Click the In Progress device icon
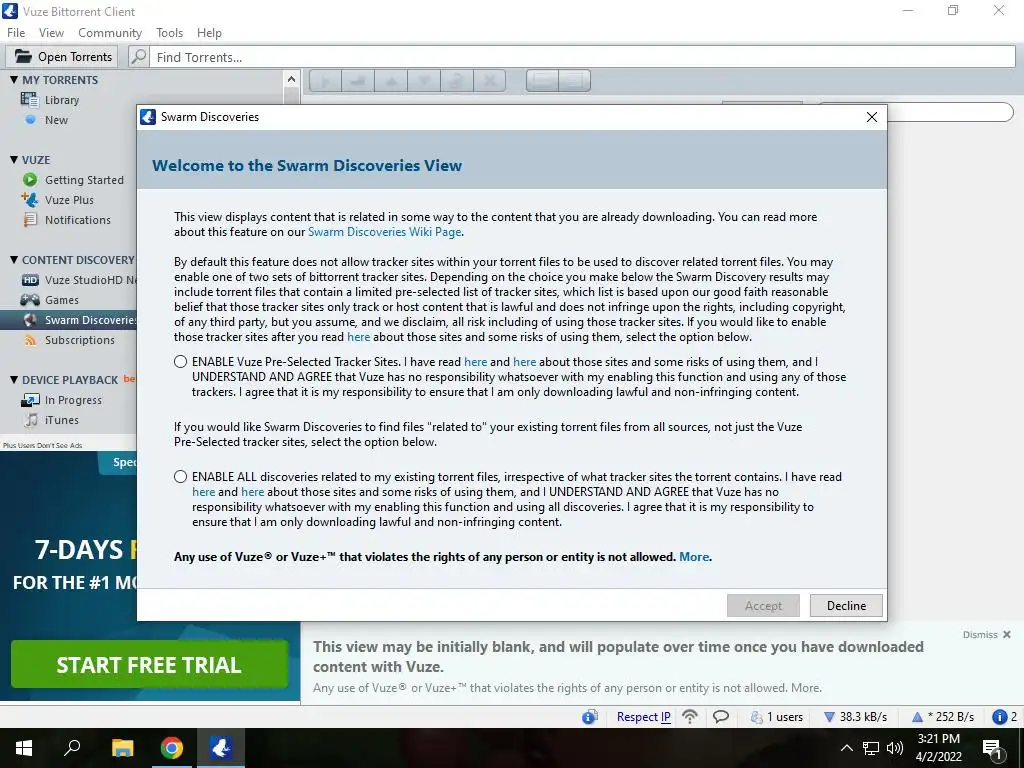The width and height of the screenshot is (1024, 768). tap(30, 400)
